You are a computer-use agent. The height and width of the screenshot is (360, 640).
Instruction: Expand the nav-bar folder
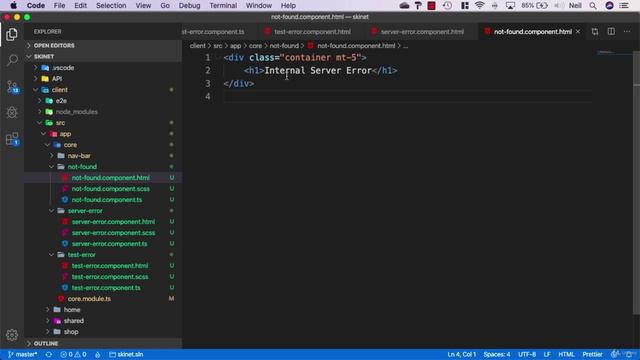click(x=103, y=156)
